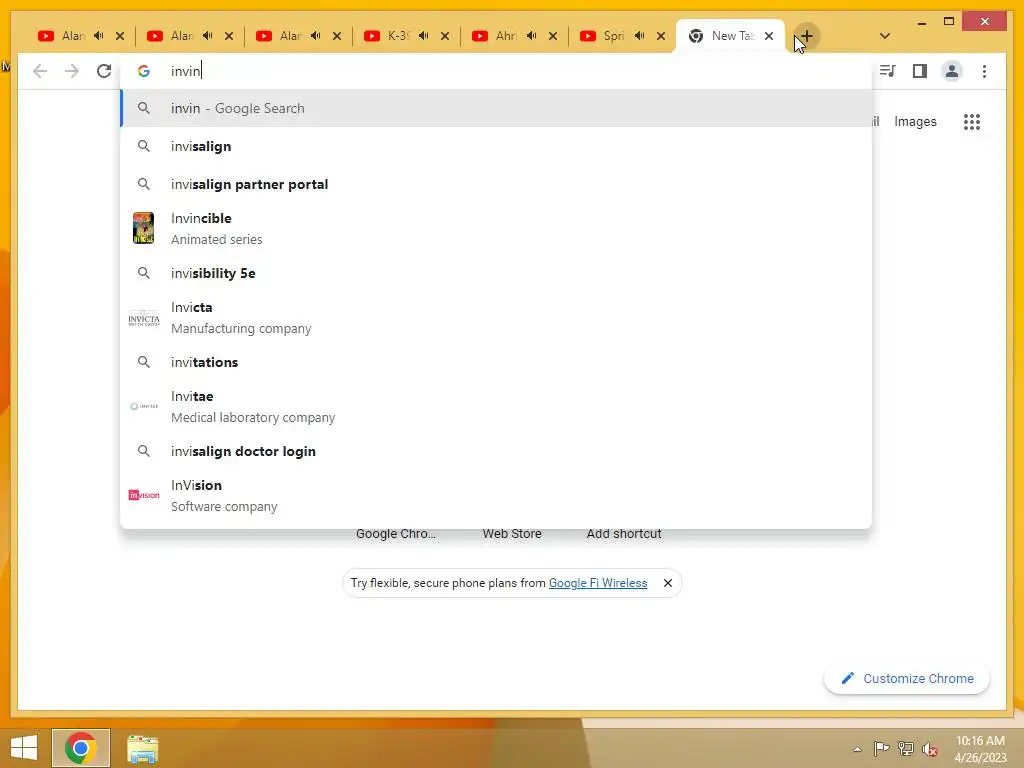Open the media control icon in toolbar
Viewport: 1024px width, 768px height.
[887, 71]
